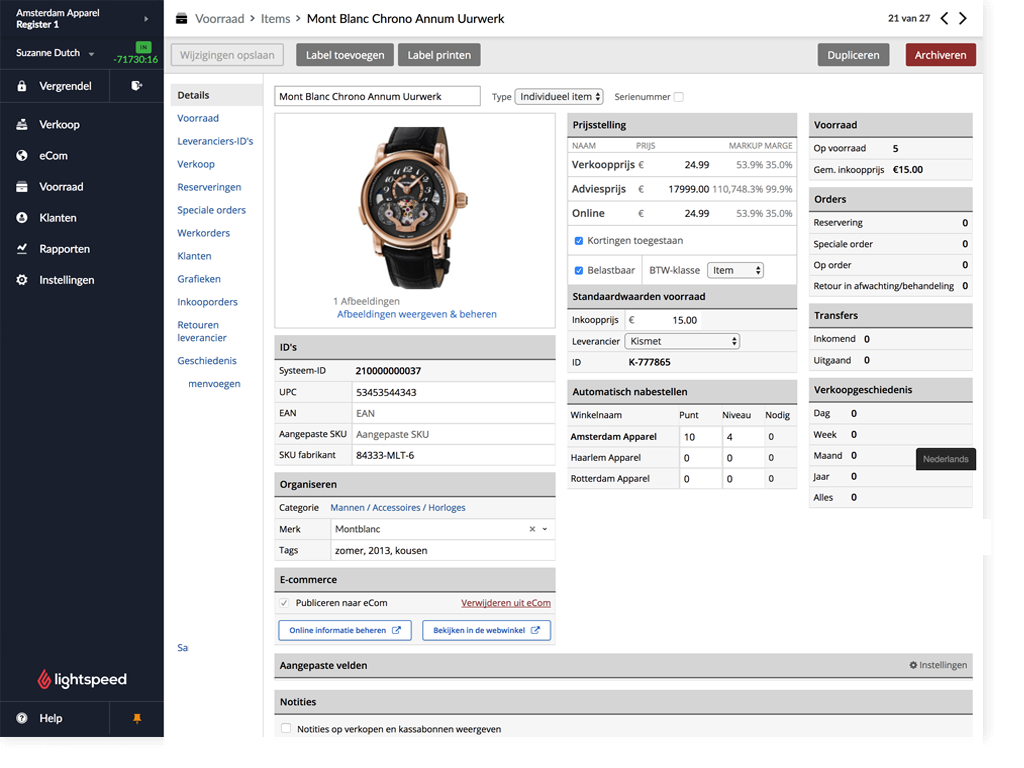The height and width of the screenshot is (768, 1024).
Task: Switch to the Leveranciers-ID's tab
Action: (215, 141)
